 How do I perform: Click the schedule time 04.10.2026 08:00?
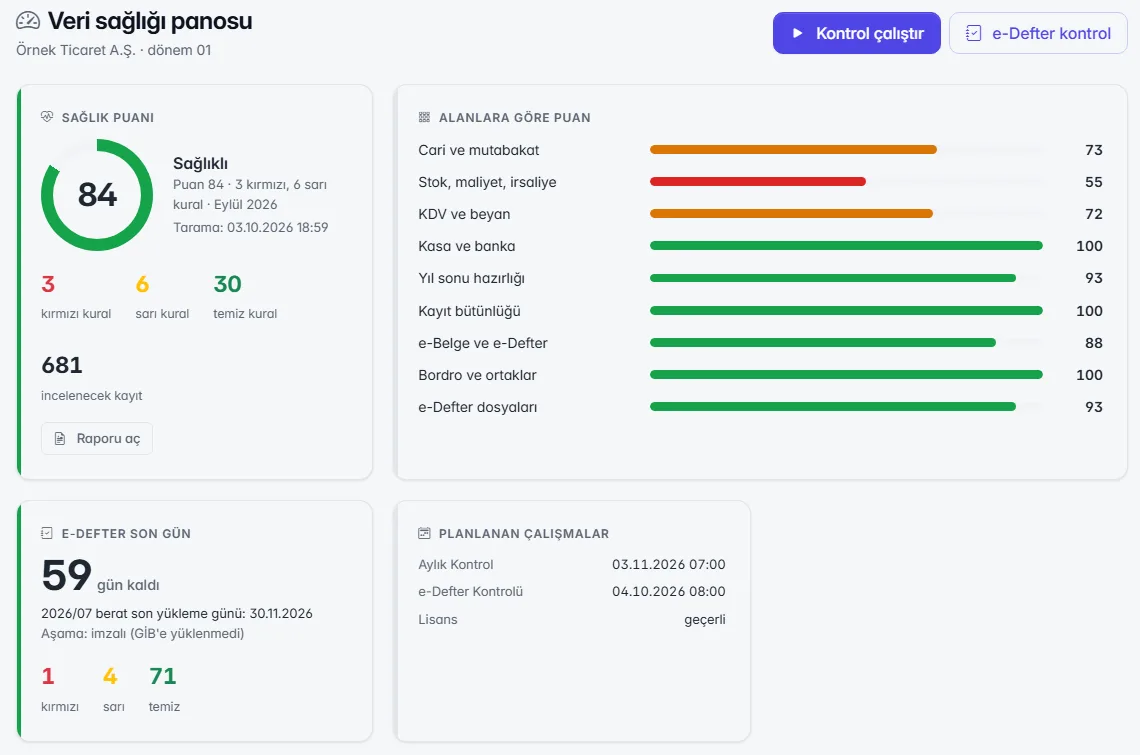click(x=669, y=591)
